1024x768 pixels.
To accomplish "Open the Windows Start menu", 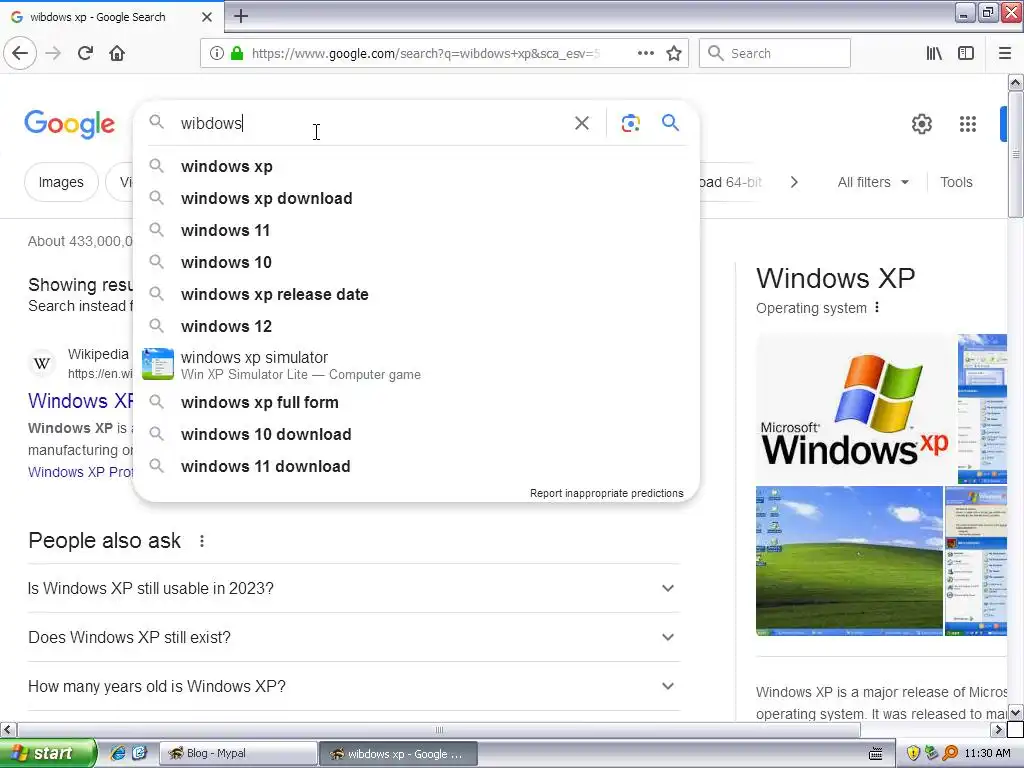I will tap(48, 753).
